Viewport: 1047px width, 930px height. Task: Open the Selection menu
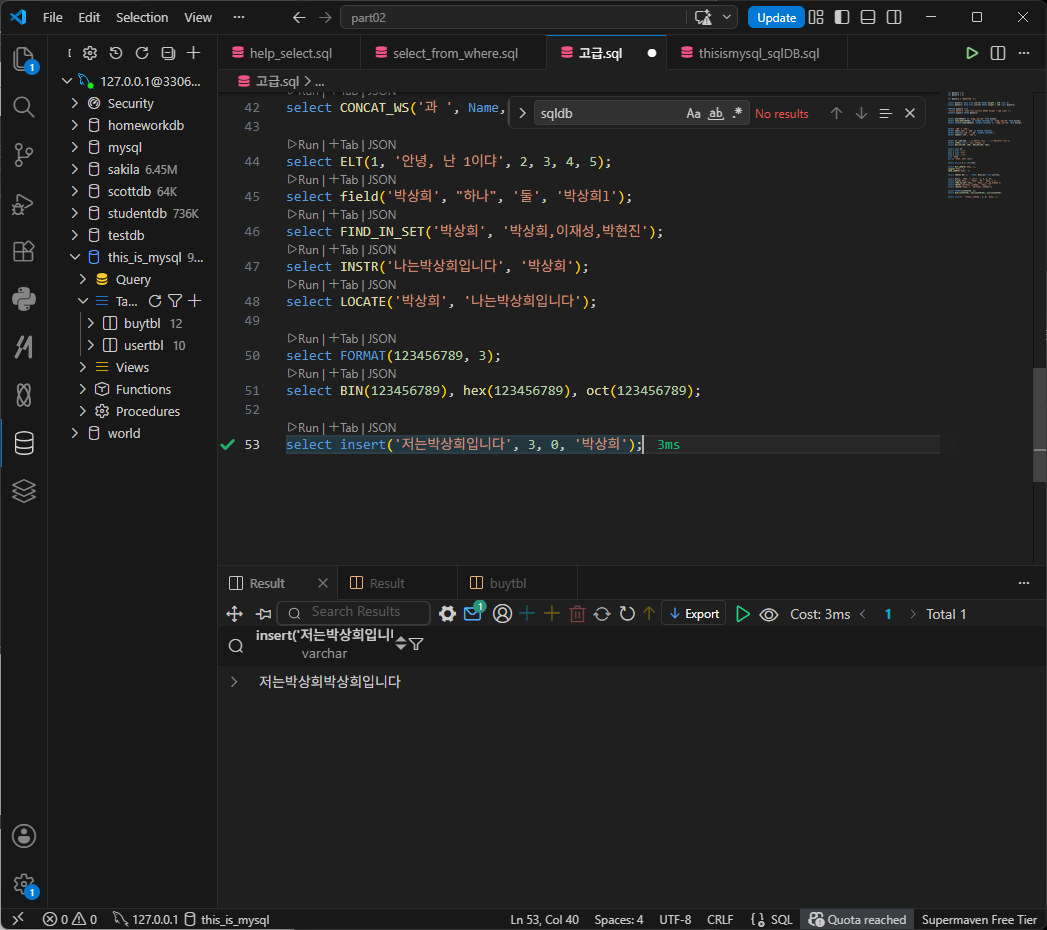[x=142, y=17]
